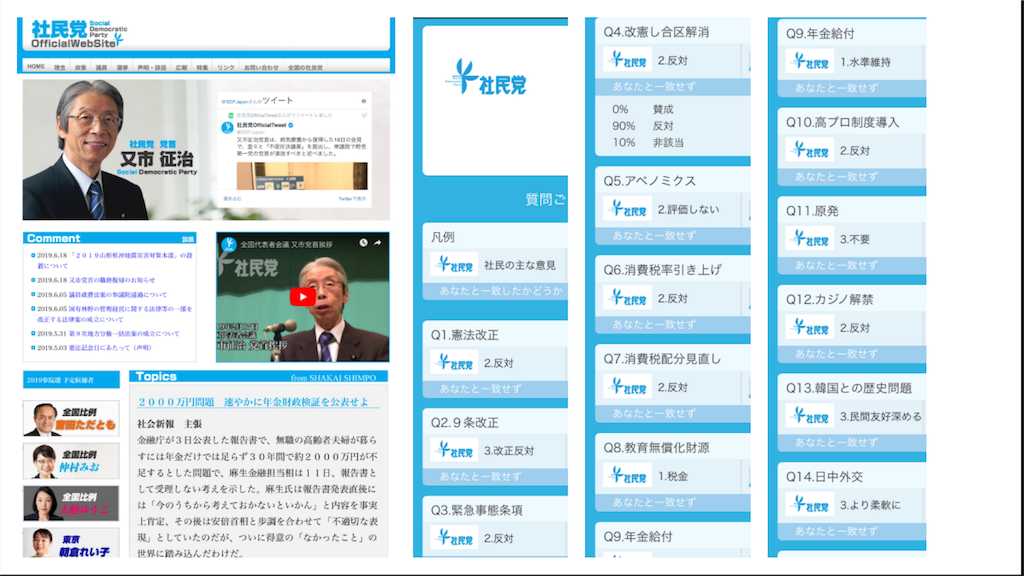Image resolution: width=1024 pixels, height=576 pixels.
Task: Select the 2.評価しない answer under Q5.アベノミクス
Action: 688,209
